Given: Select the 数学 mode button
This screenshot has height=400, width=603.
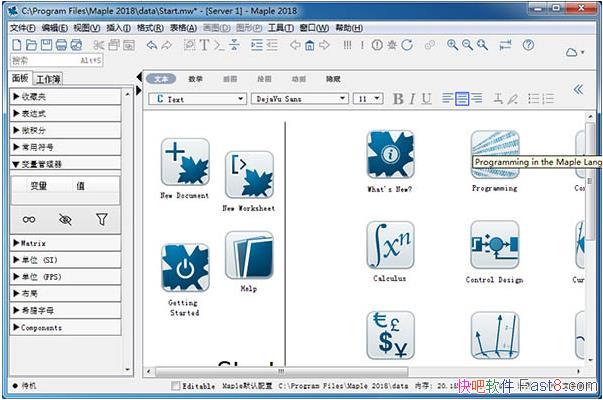Looking at the screenshot, I should click(195, 78).
